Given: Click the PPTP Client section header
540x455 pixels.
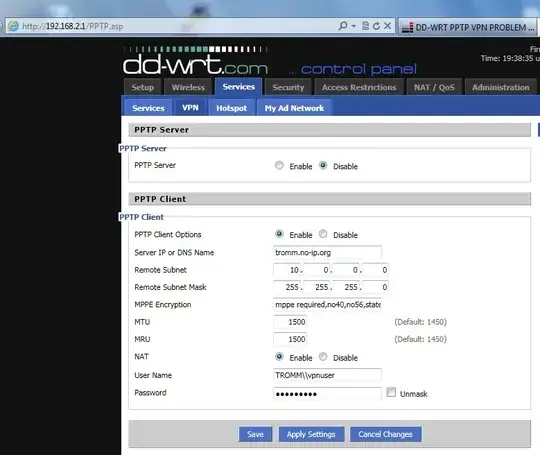Looking at the screenshot, I should (330, 199).
